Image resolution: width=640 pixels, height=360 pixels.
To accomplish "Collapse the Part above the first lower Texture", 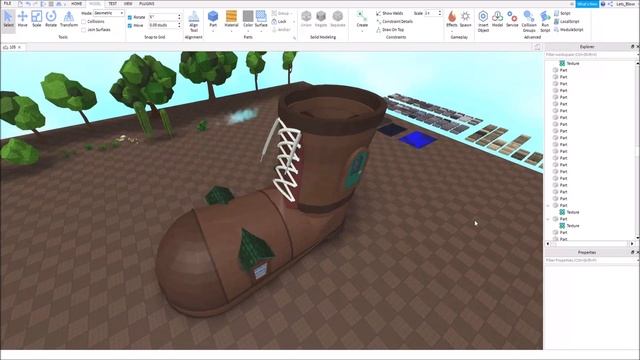I will click(548, 205).
